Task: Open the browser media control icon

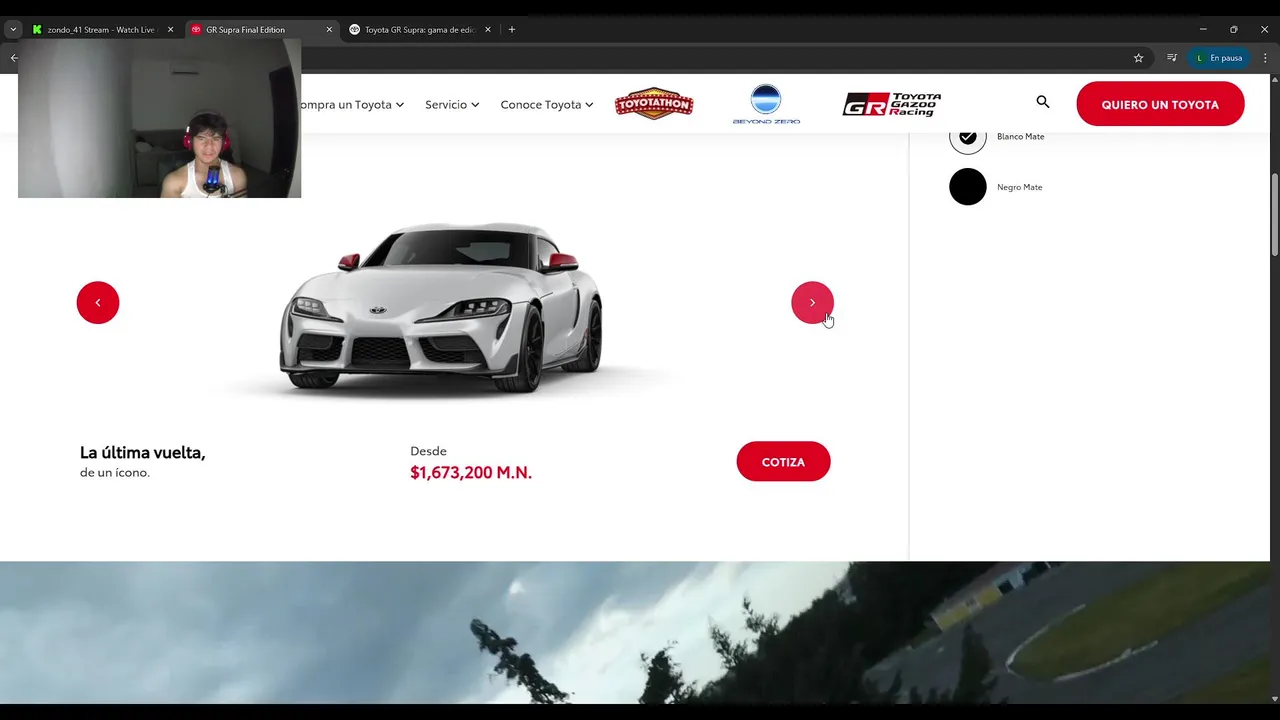Action: pos(1172,58)
